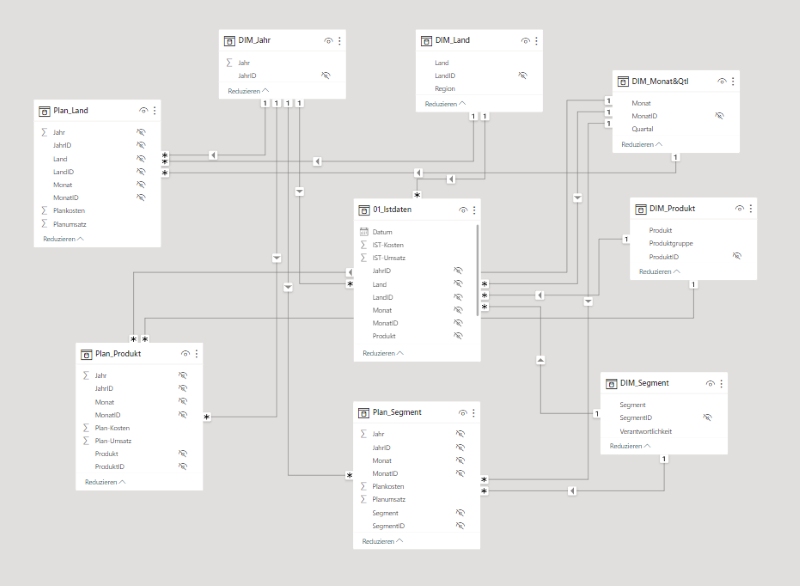Open more options for DIM_Monat&Qtl table
Image resolution: width=800 pixels, height=586 pixels.
coord(733,81)
